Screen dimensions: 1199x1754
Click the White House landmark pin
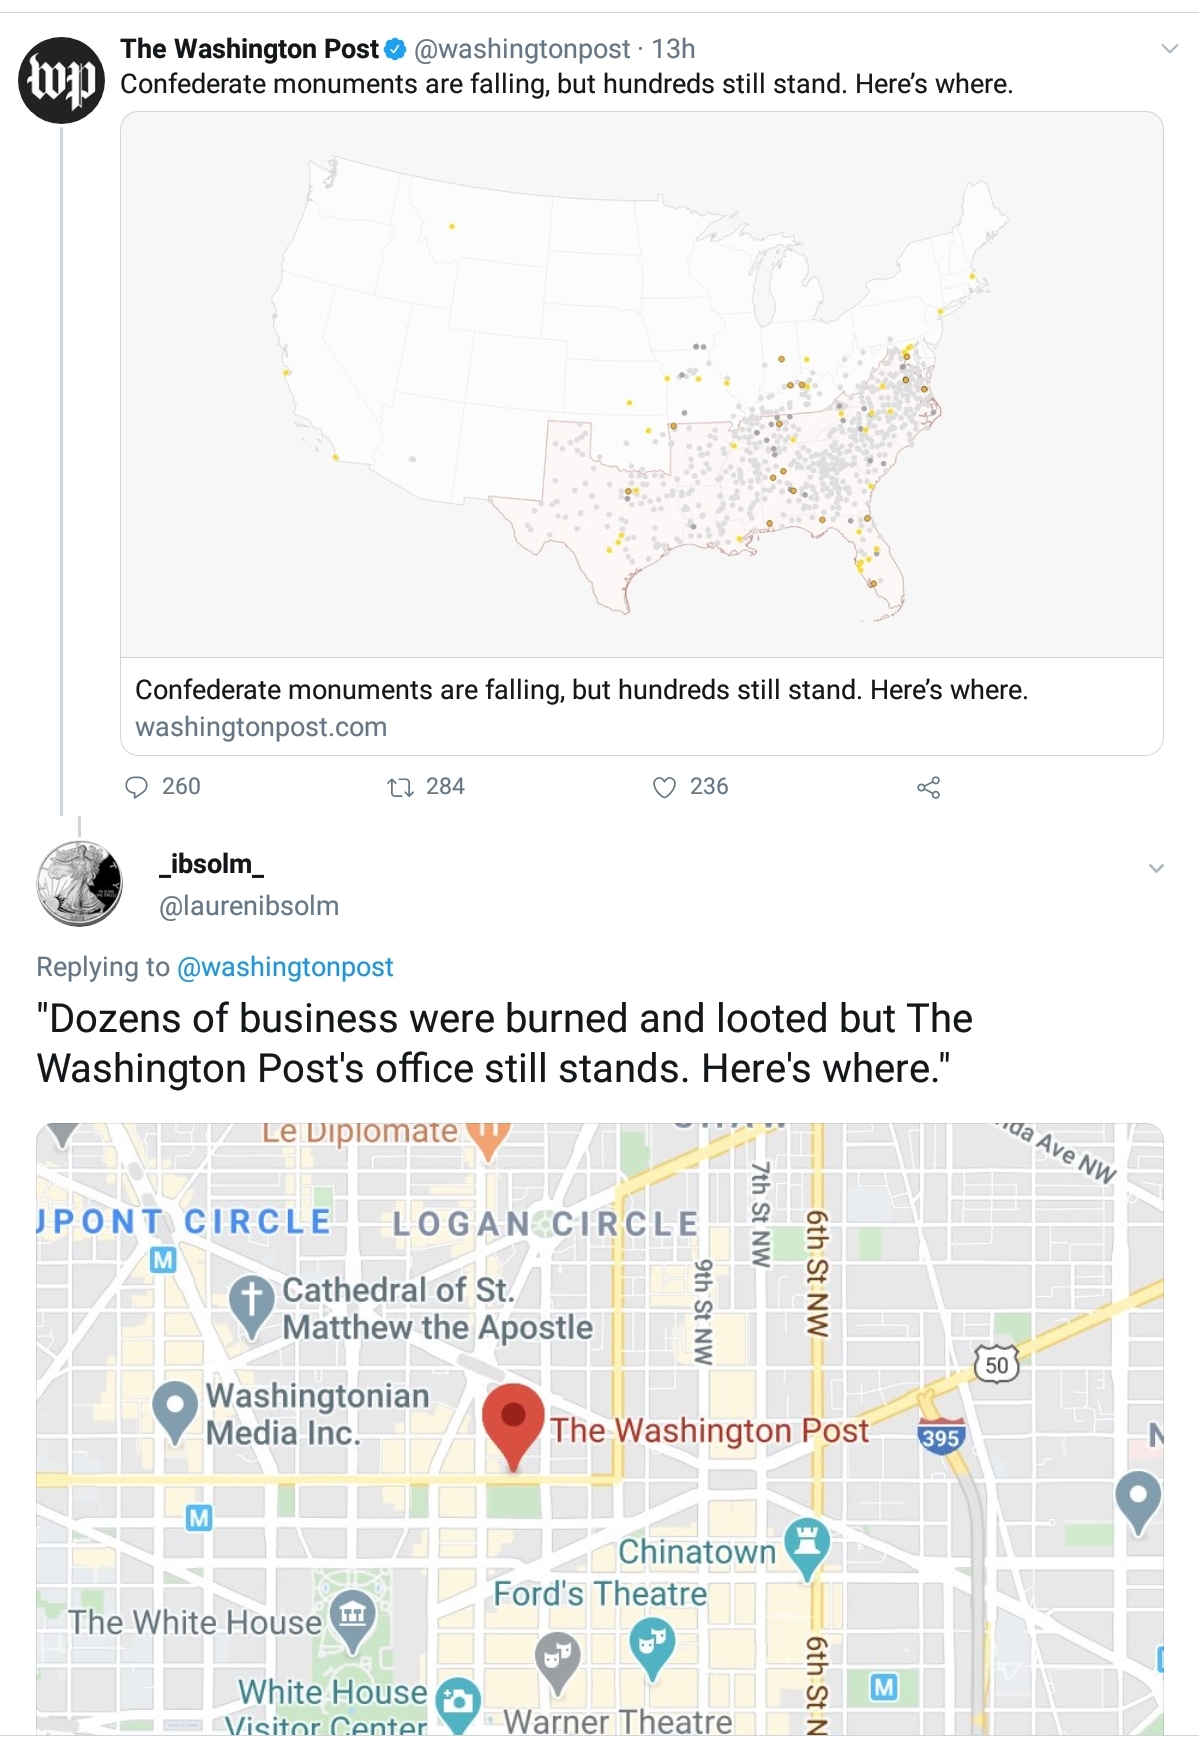click(x=352, y=1617)
